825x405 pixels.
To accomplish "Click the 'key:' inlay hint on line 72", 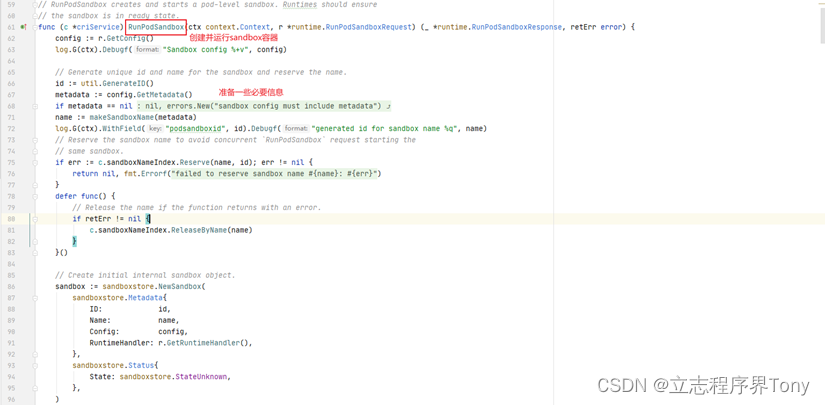I will tap(155, 129).
